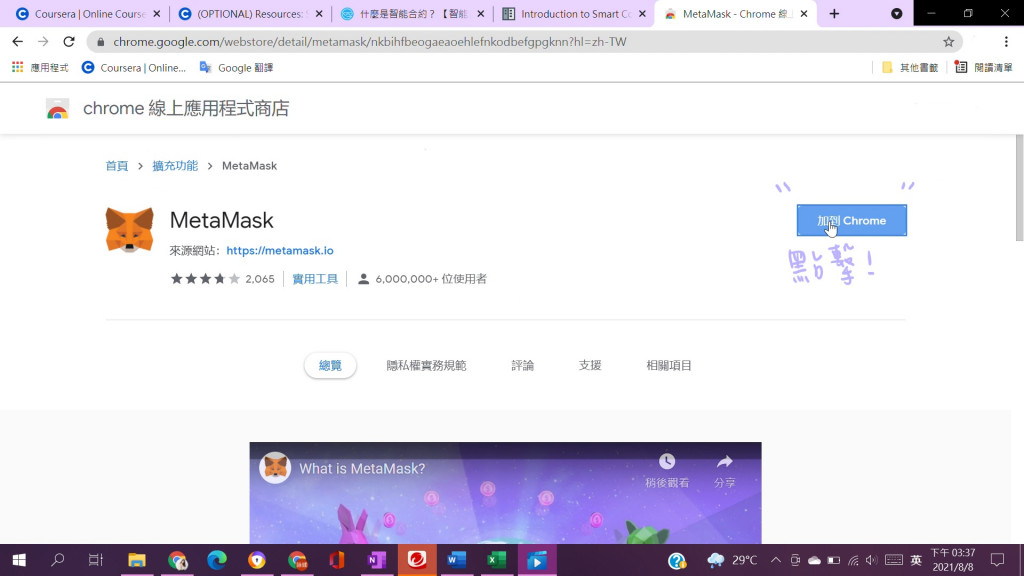Open taskbar search magnifier
Viewport: 1024px width, 576px height.
click(x=57, y=560)
